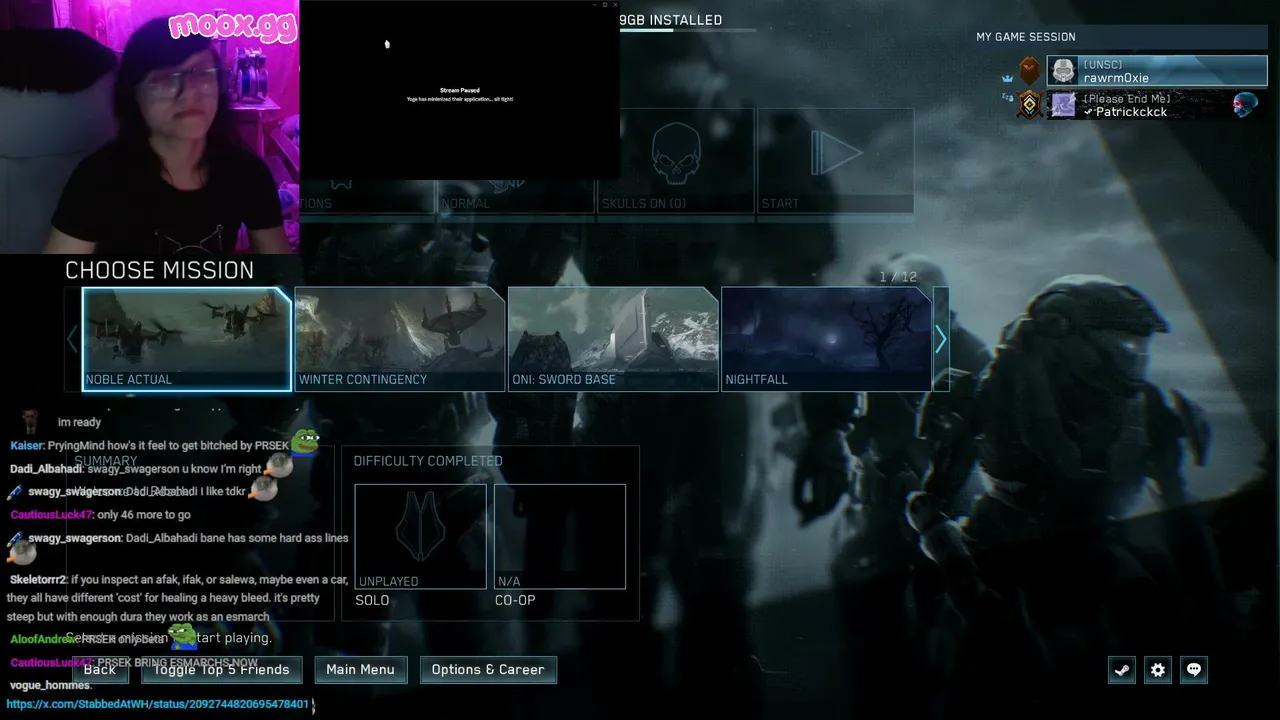Select the ONI: Sword Base mission
Screen dimensions: 1280x720
pos(613,339)
